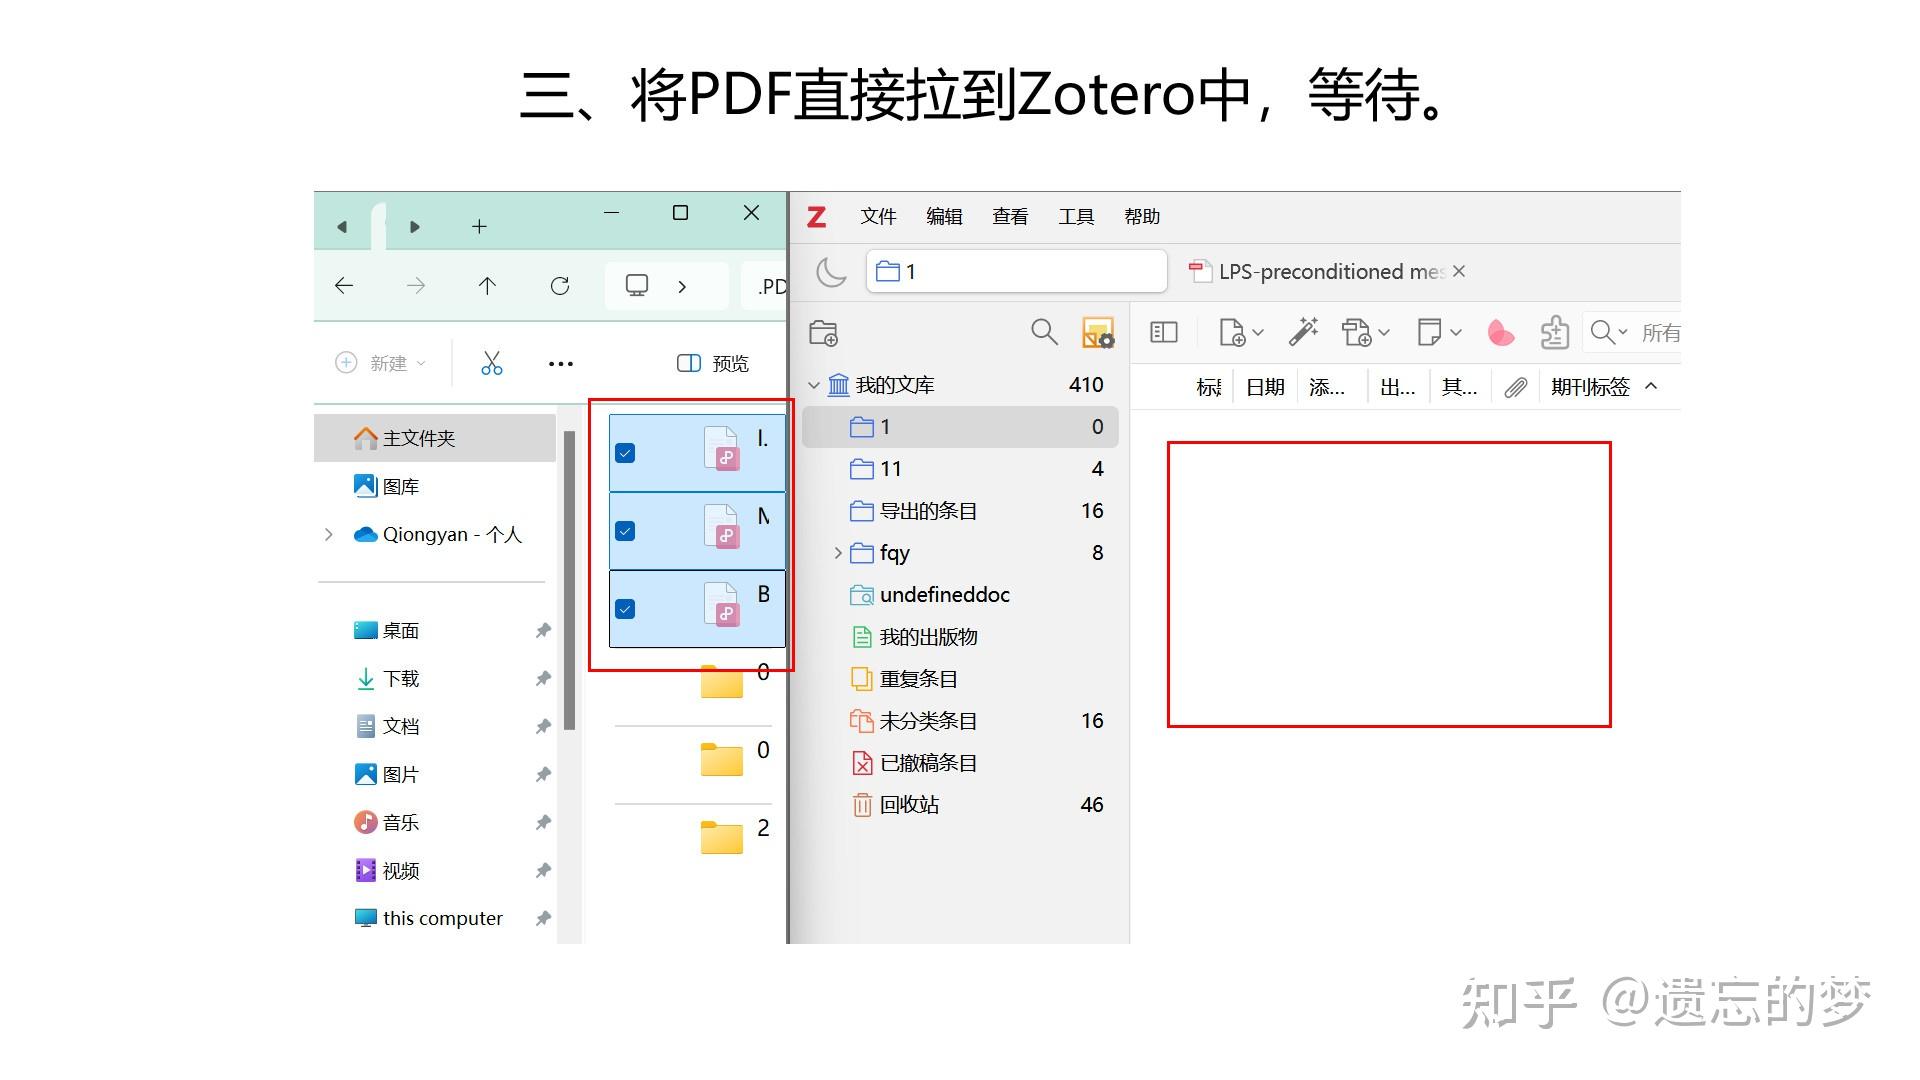Click the New Item document icon
Viewport: 1920px width, 1080px height.
click(1234, 332)
